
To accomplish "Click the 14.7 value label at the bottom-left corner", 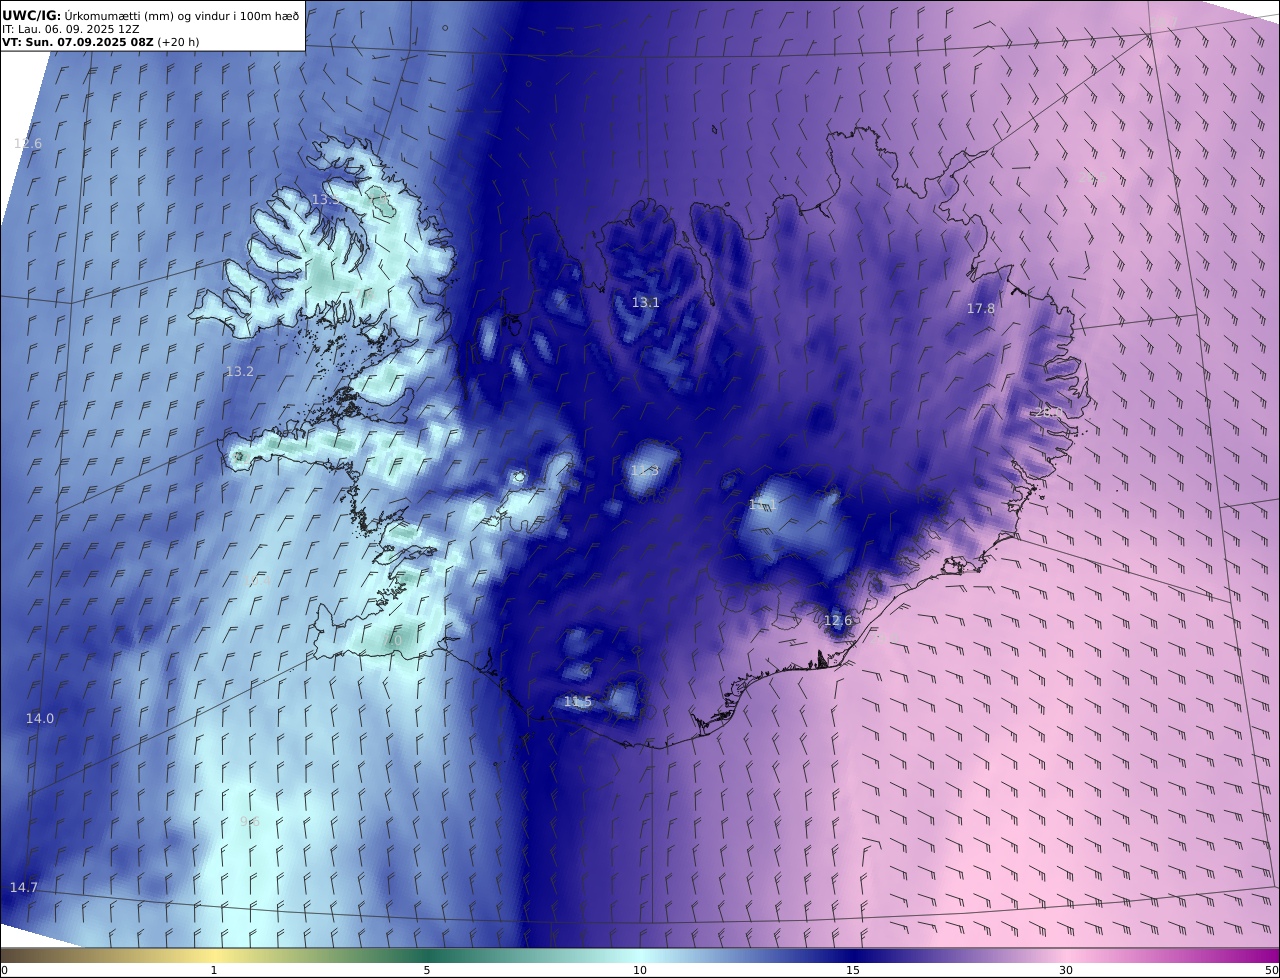I will click(24, 888).
